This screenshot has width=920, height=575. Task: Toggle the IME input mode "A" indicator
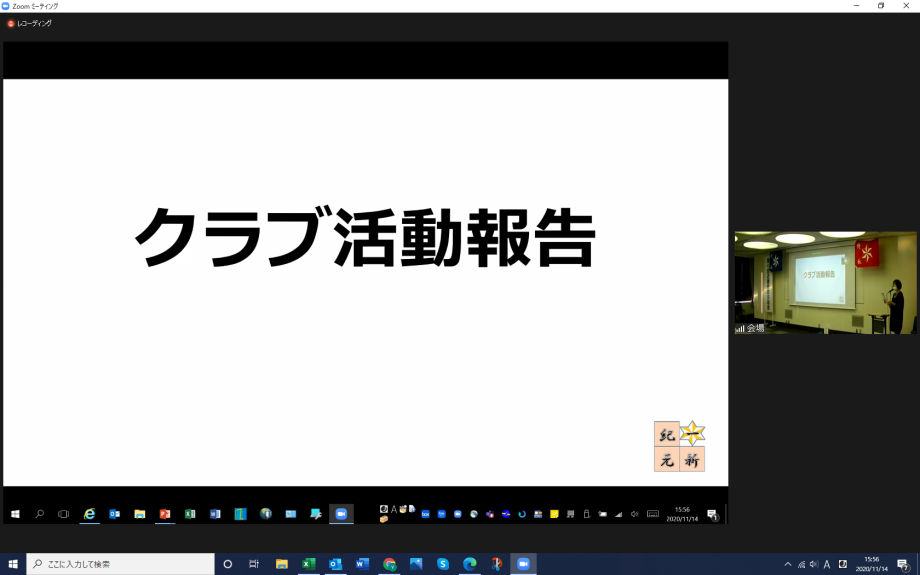click(827, 564)
